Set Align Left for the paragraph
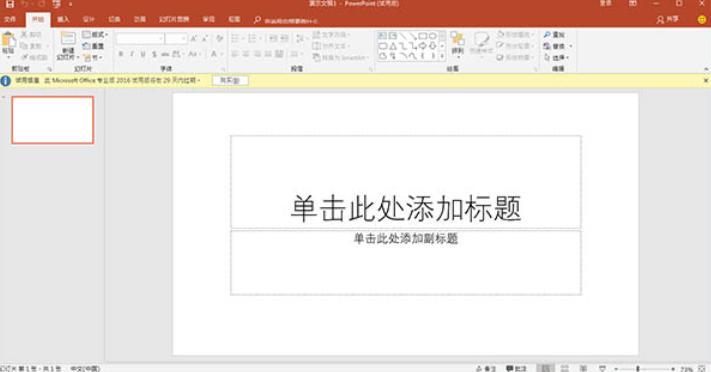Image resolution: width=711 pixels, height=372 pixels. [235, 54]
